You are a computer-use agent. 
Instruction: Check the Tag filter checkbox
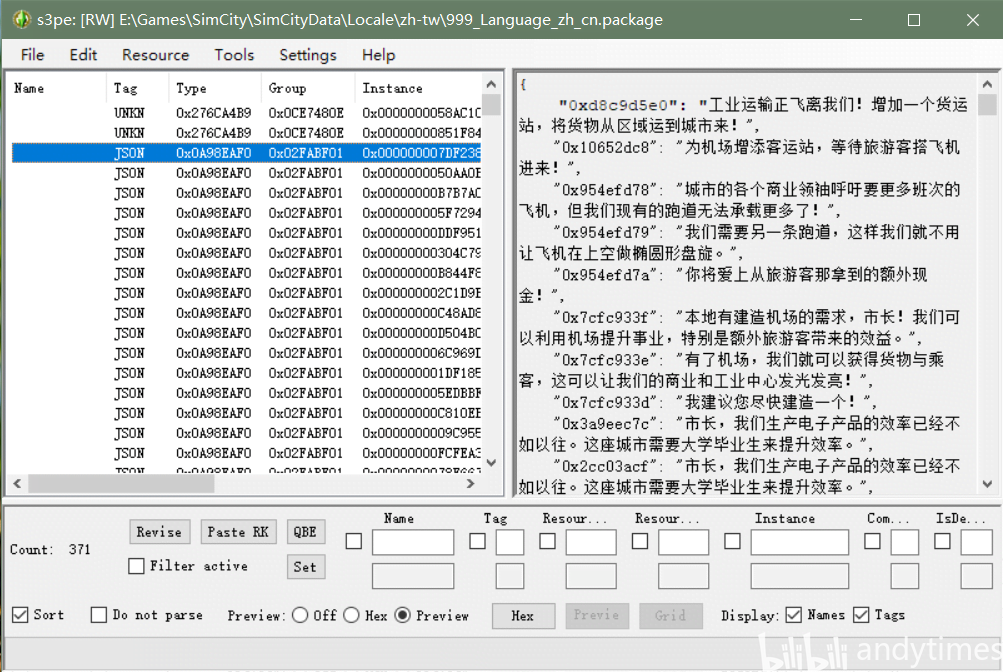[x=477, y=542]
